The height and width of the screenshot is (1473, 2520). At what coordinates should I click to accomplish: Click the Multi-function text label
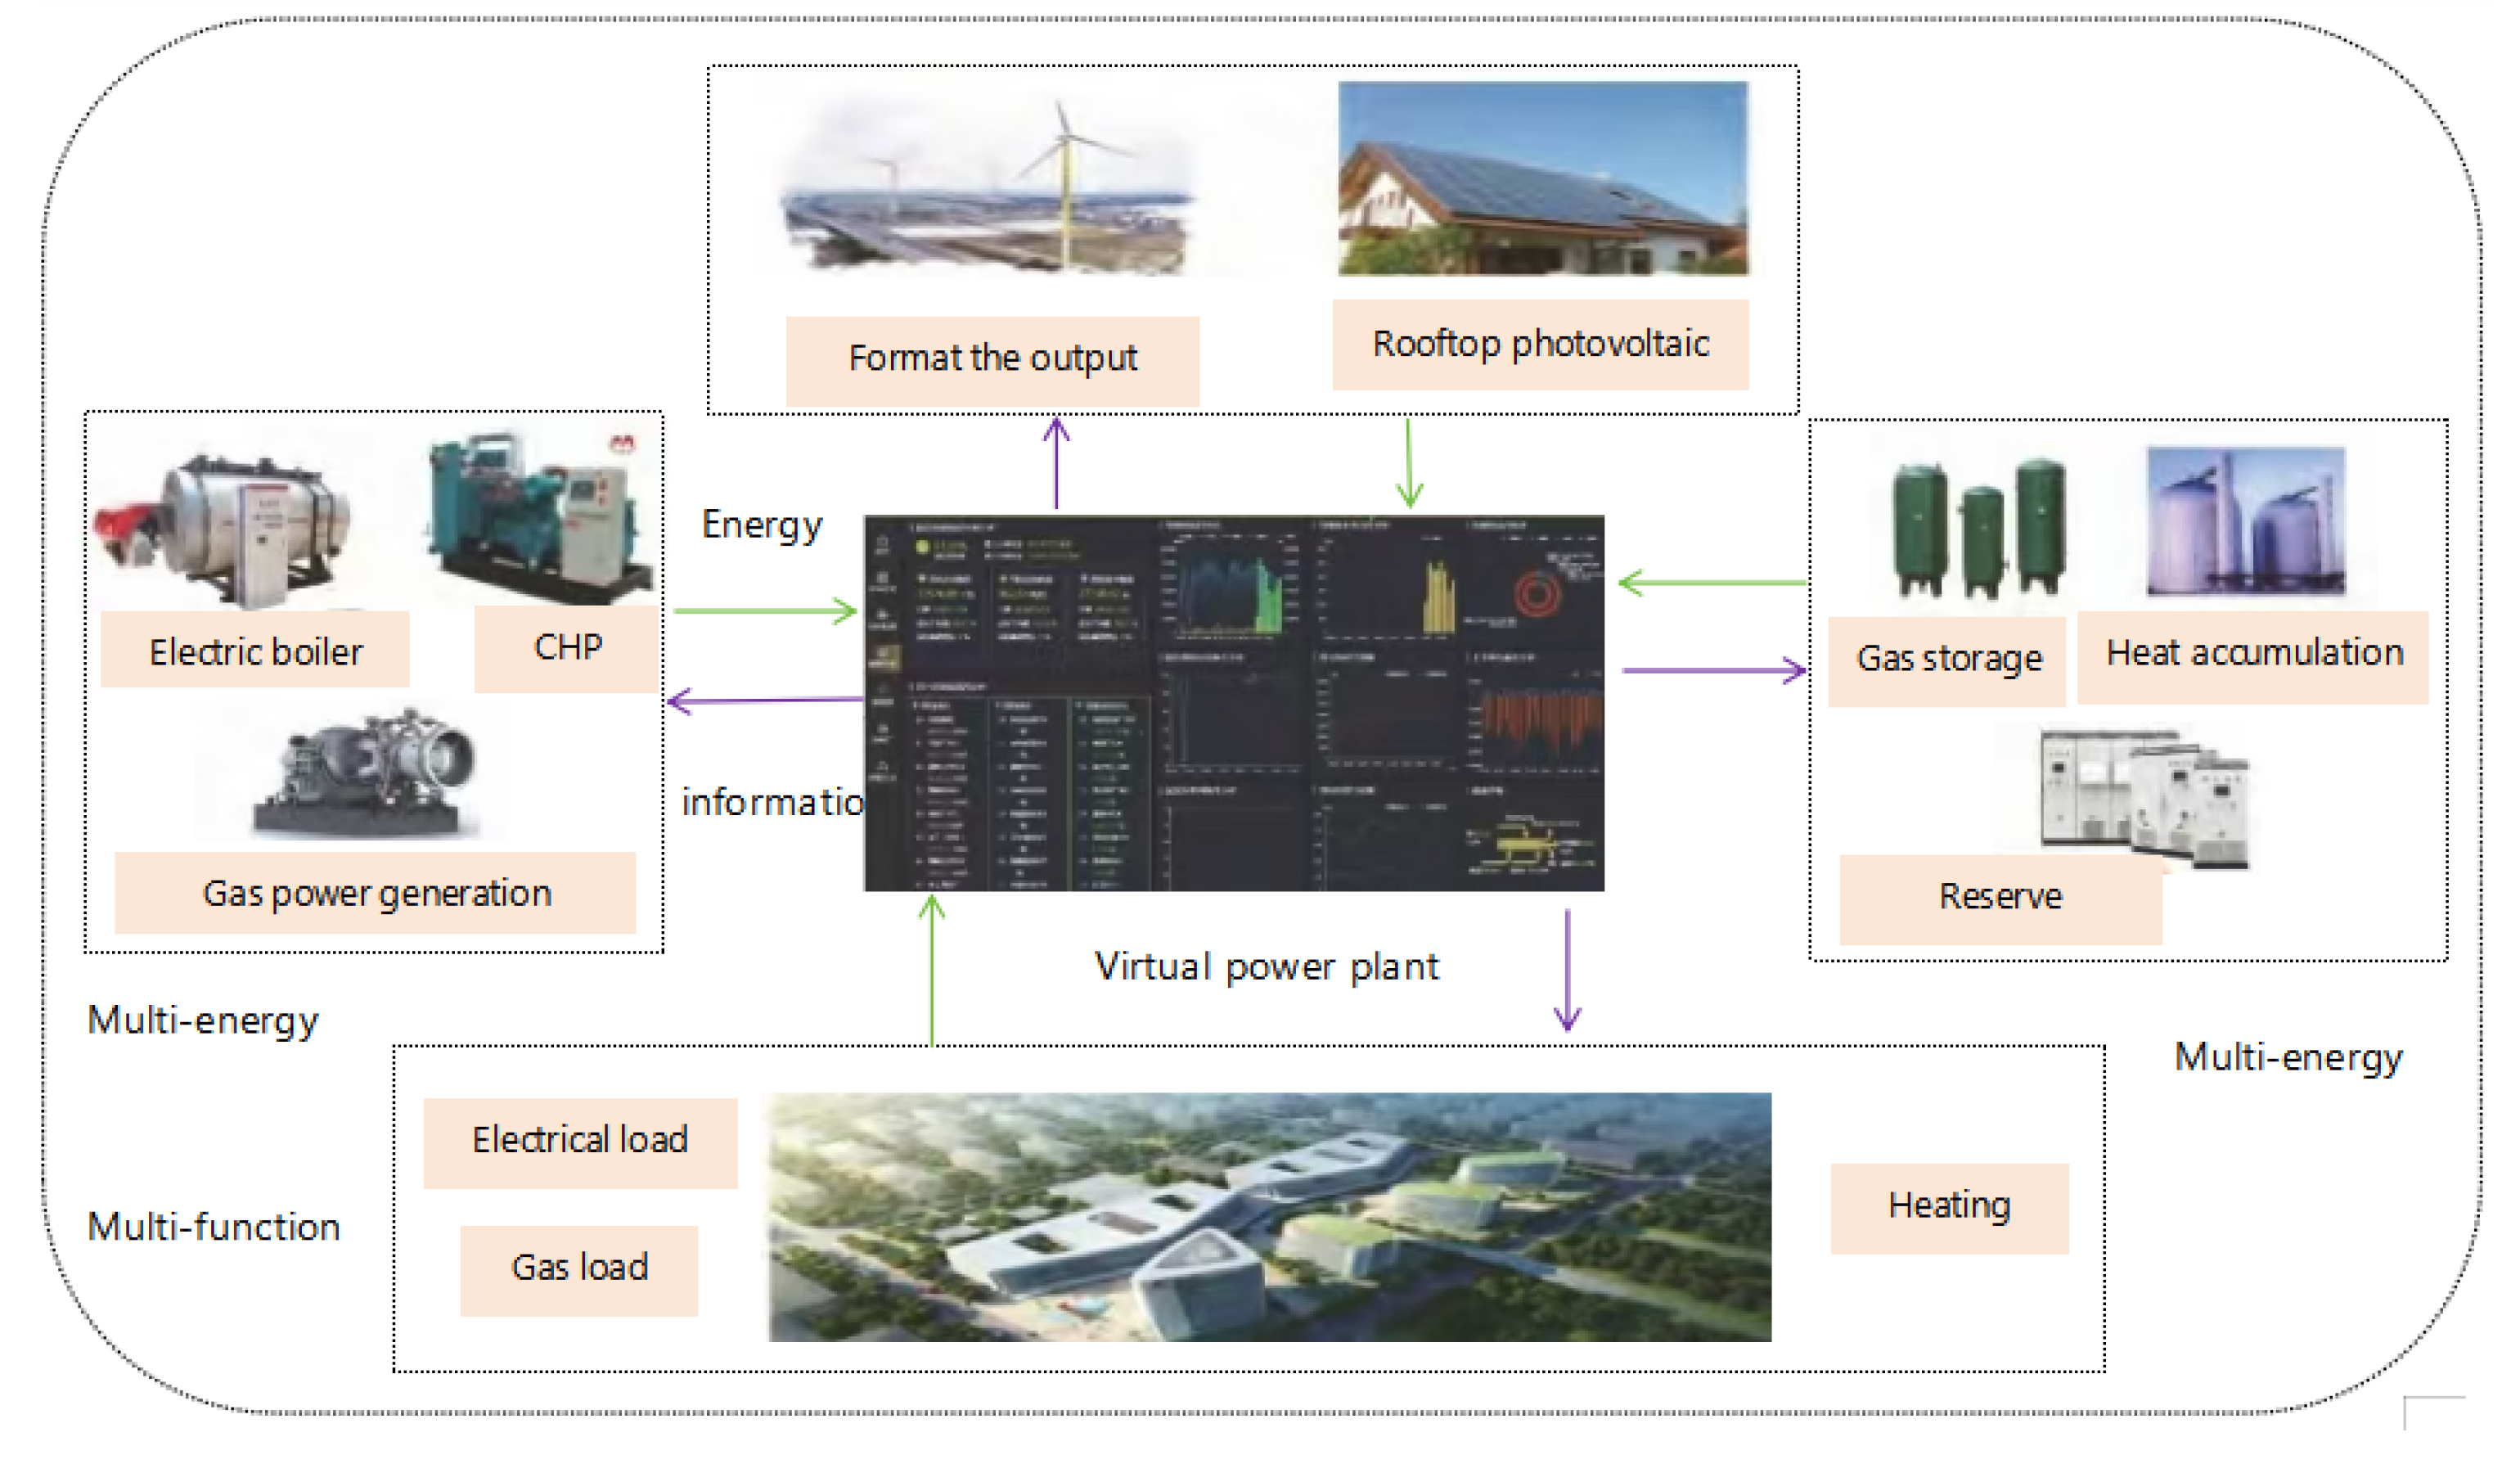point(214,1227)
